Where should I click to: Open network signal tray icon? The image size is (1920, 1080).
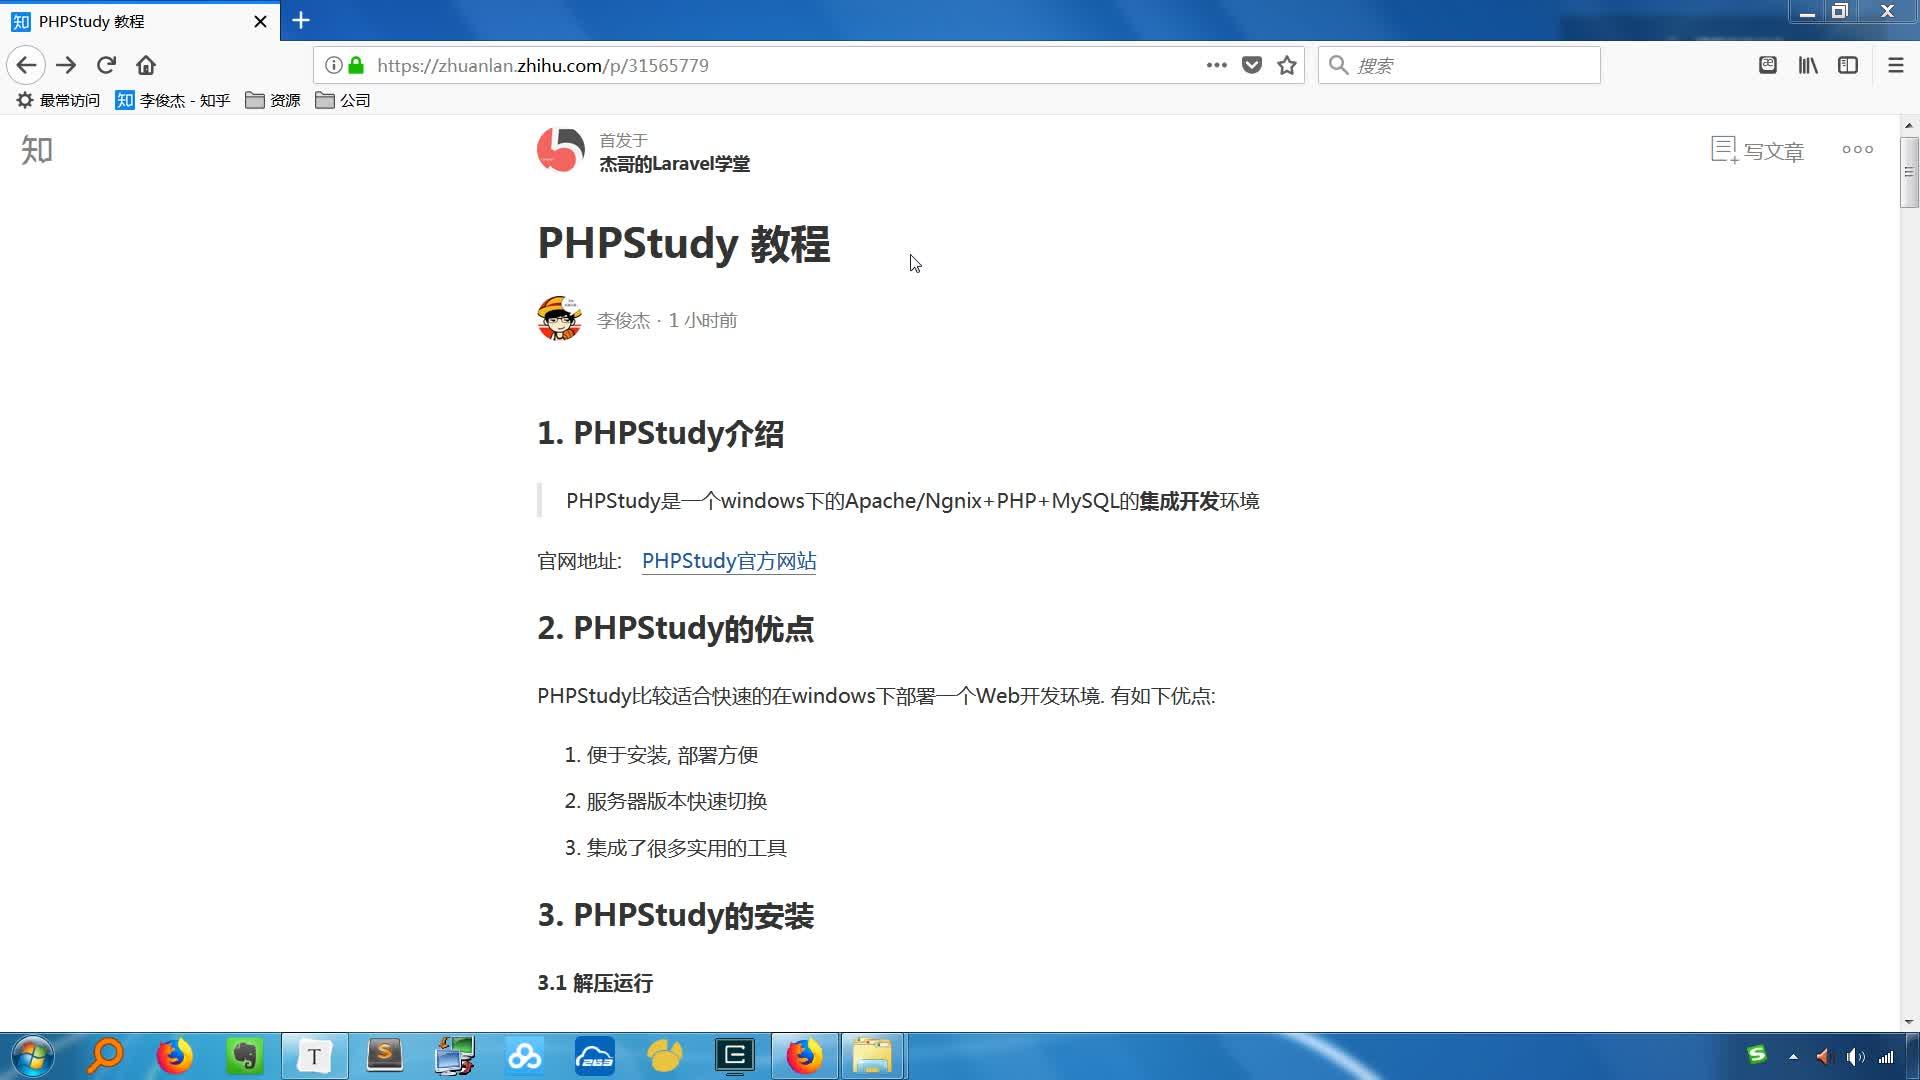click(1886, 1056)
